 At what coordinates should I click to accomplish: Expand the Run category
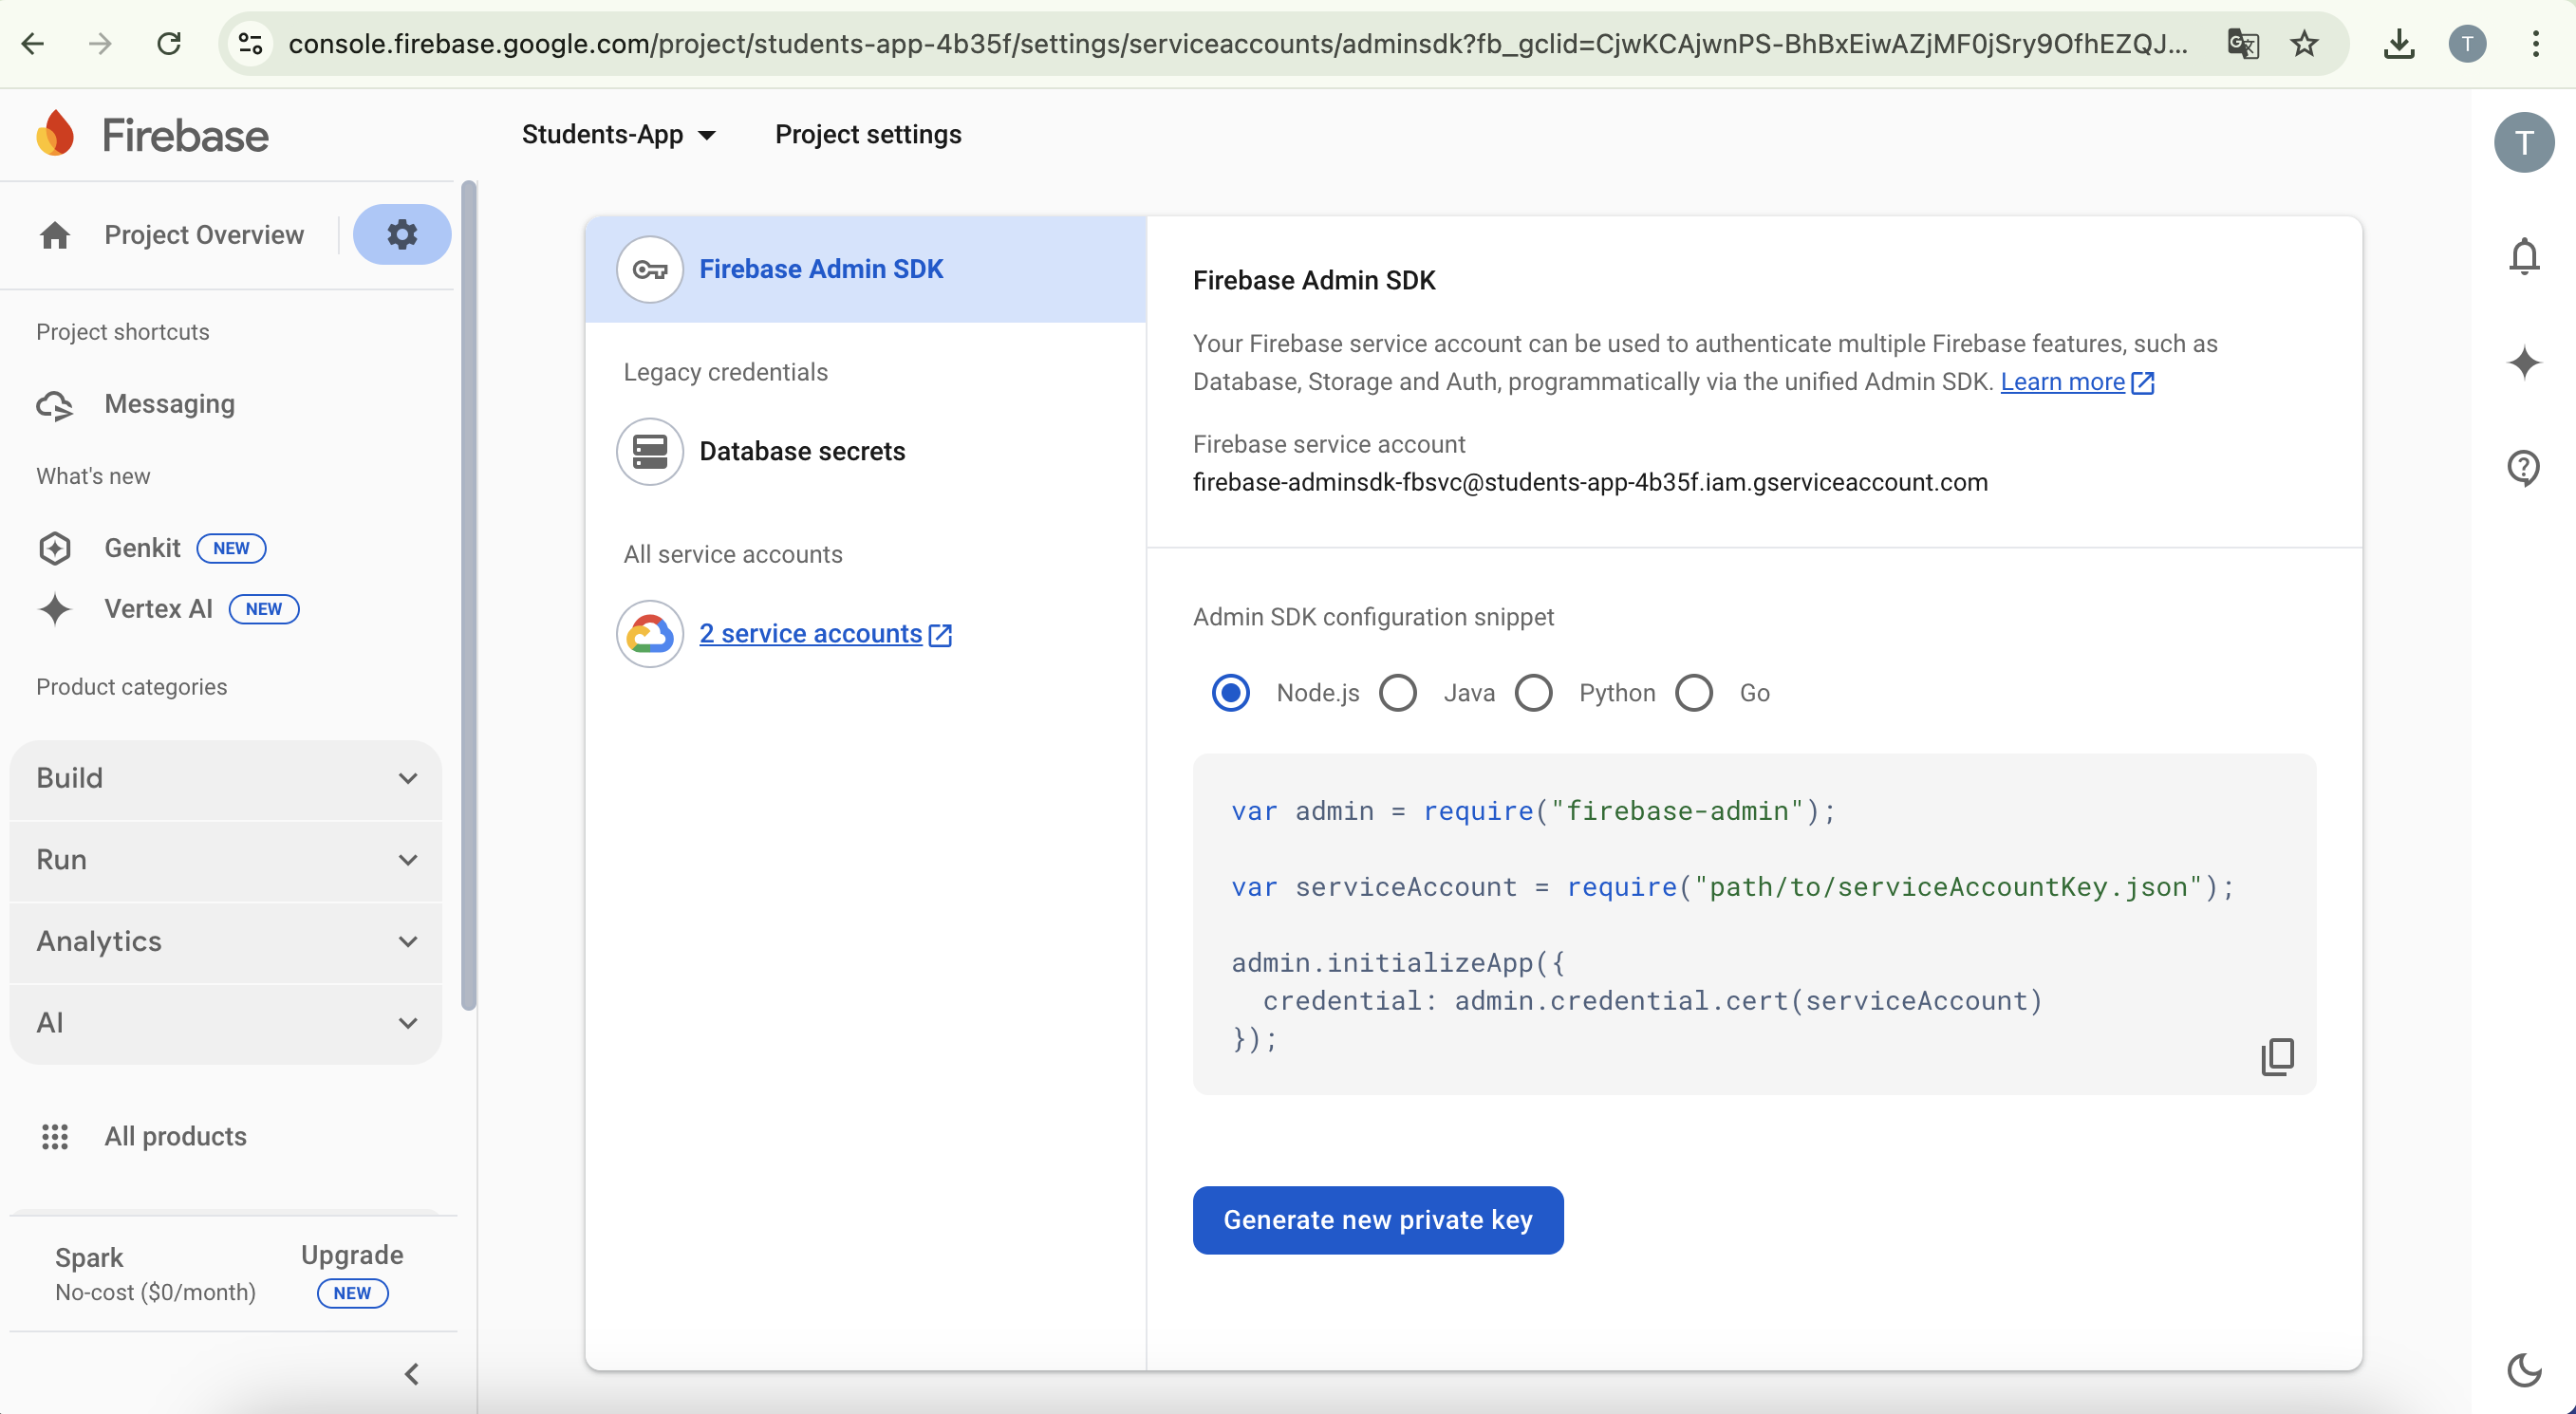226,860
